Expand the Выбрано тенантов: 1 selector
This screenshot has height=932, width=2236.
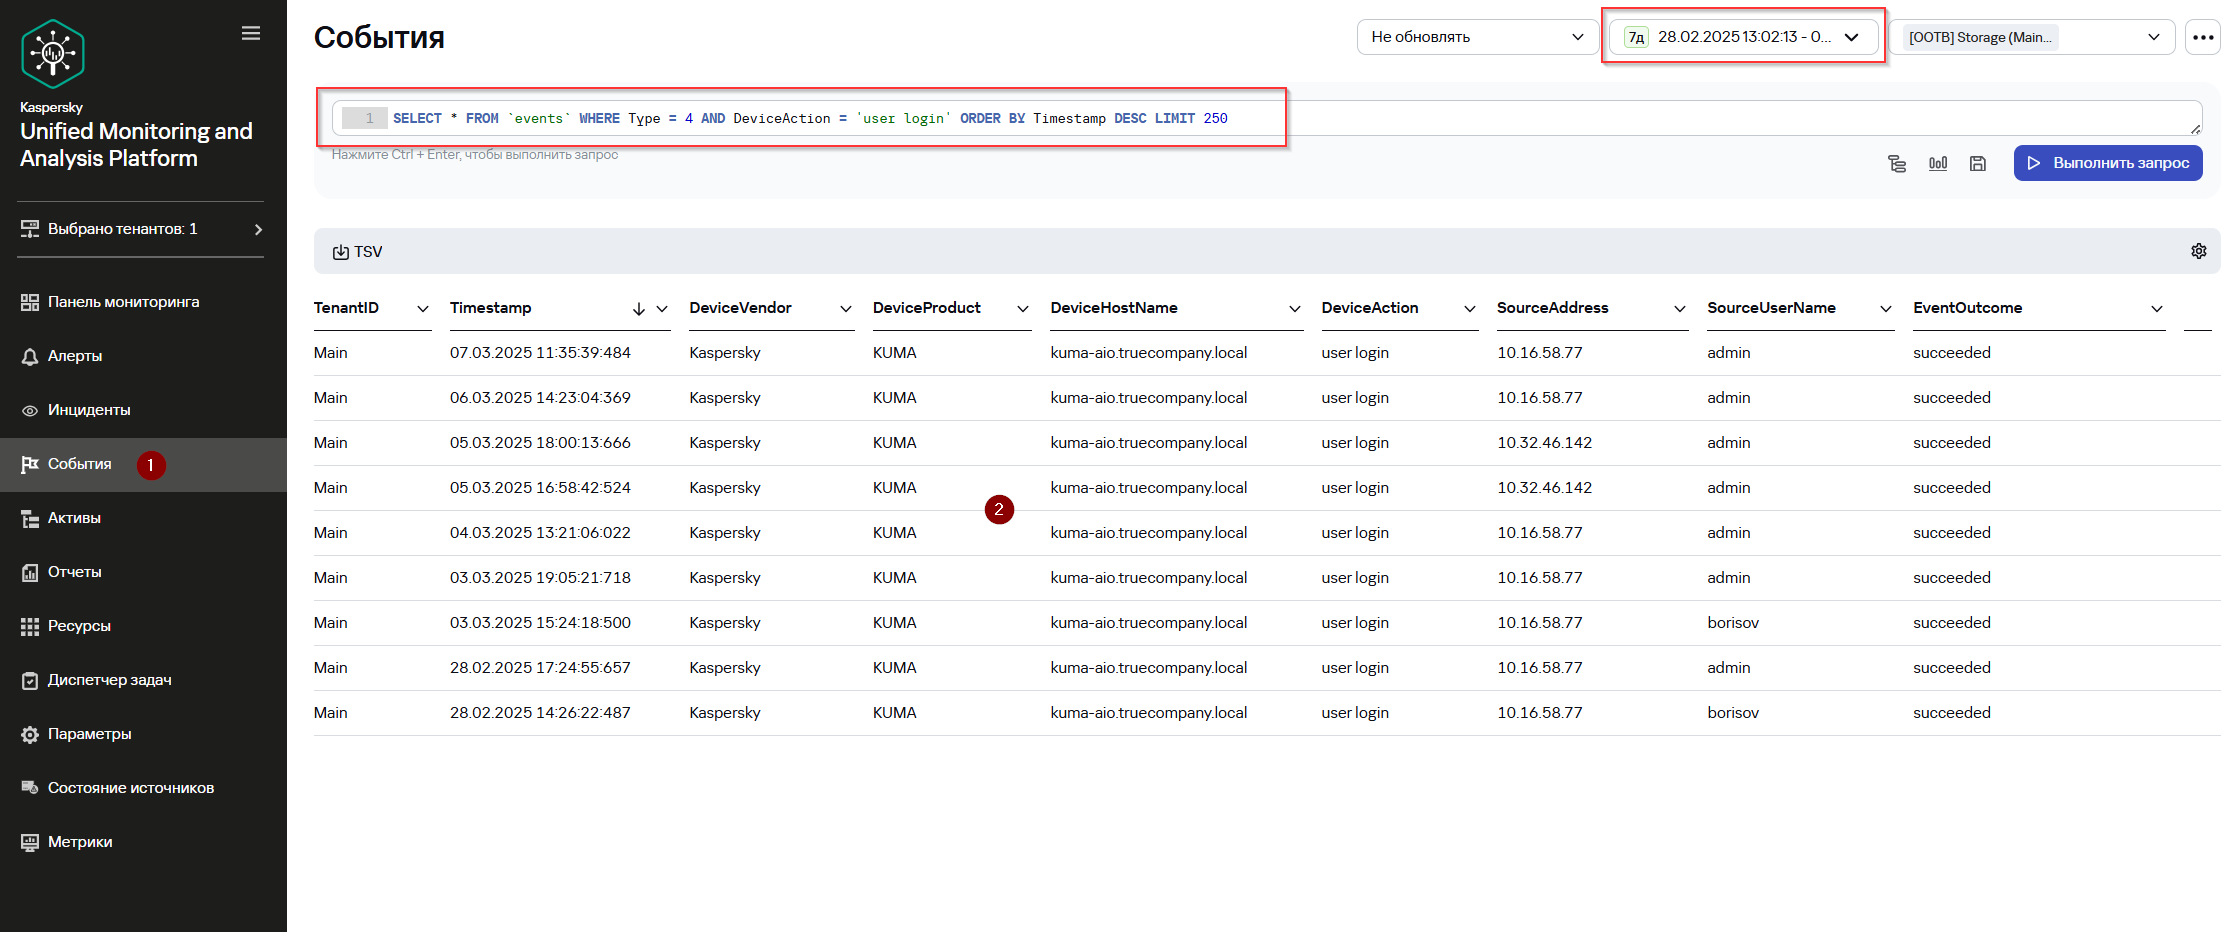pyautogui.click(x=141, y=229)
